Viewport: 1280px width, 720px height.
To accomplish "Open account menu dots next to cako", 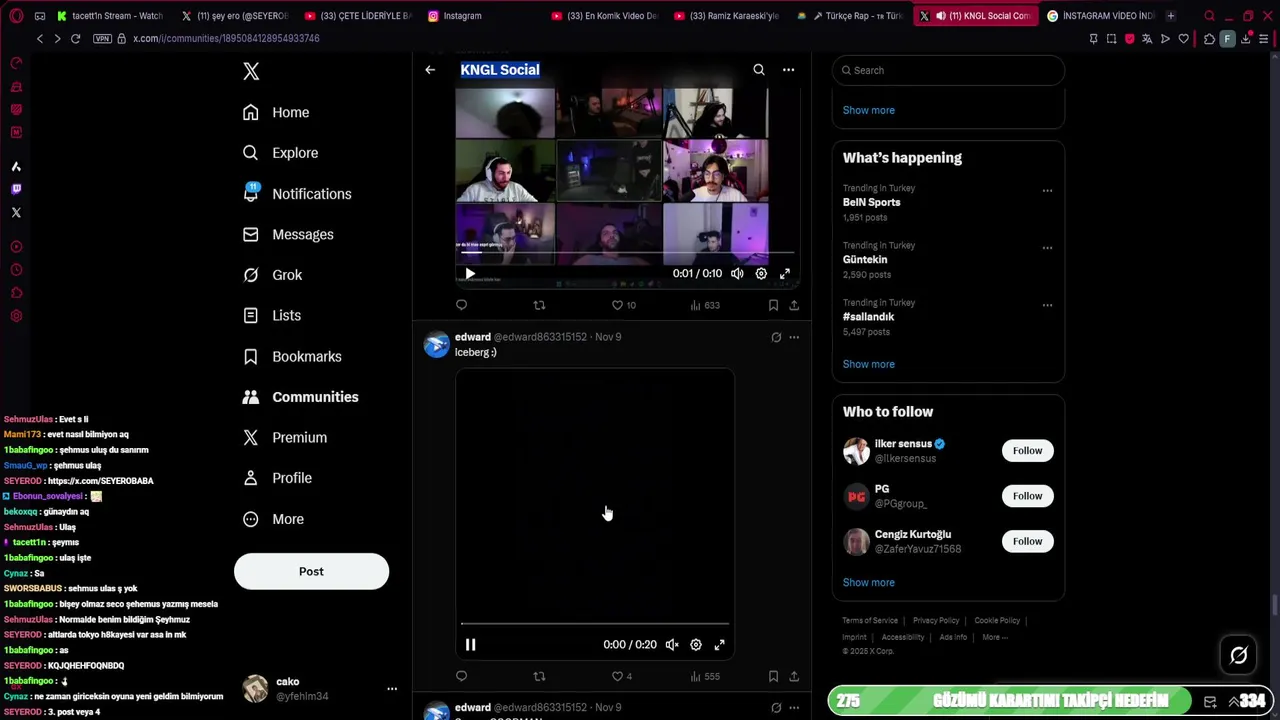I will pyautogui.click(x=392, y=689).
